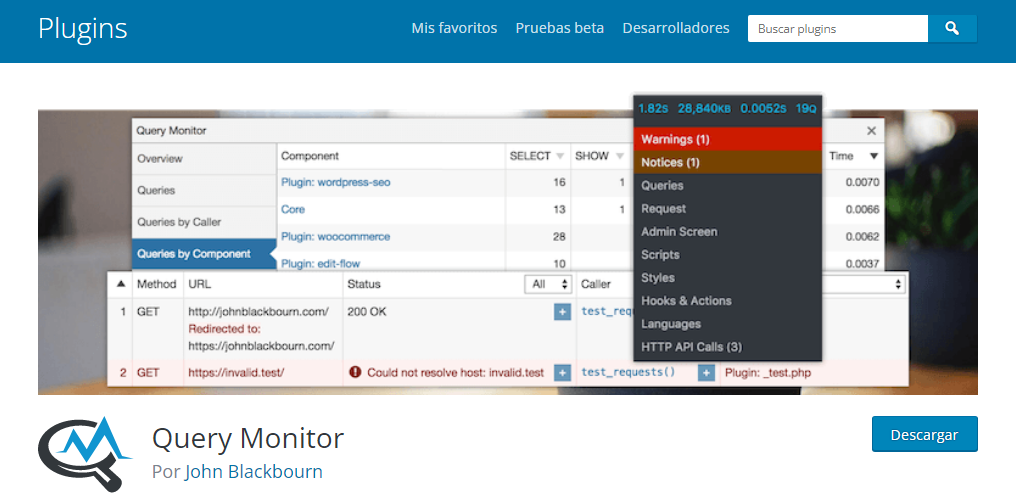Click Plugin: wordpress-seo component link
Viewport: 1016px width, 501px height.
pos(336,183)
